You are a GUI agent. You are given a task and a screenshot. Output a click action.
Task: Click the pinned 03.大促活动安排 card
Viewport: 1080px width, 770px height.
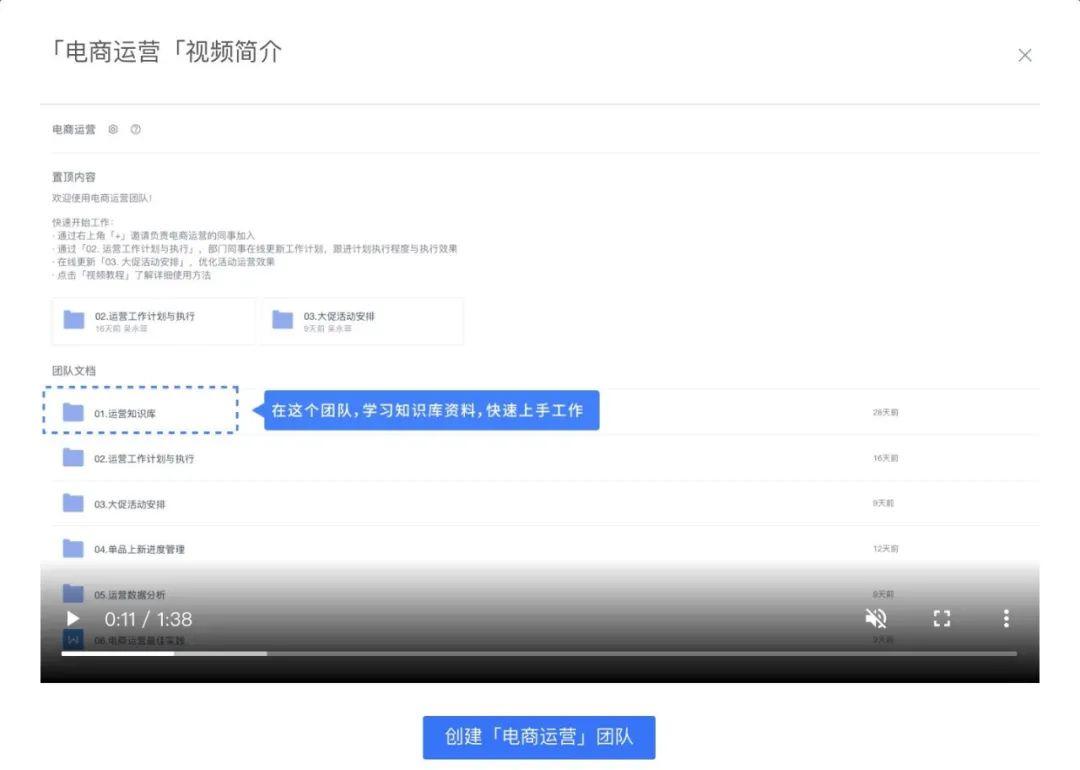click(x=362, y=322)
